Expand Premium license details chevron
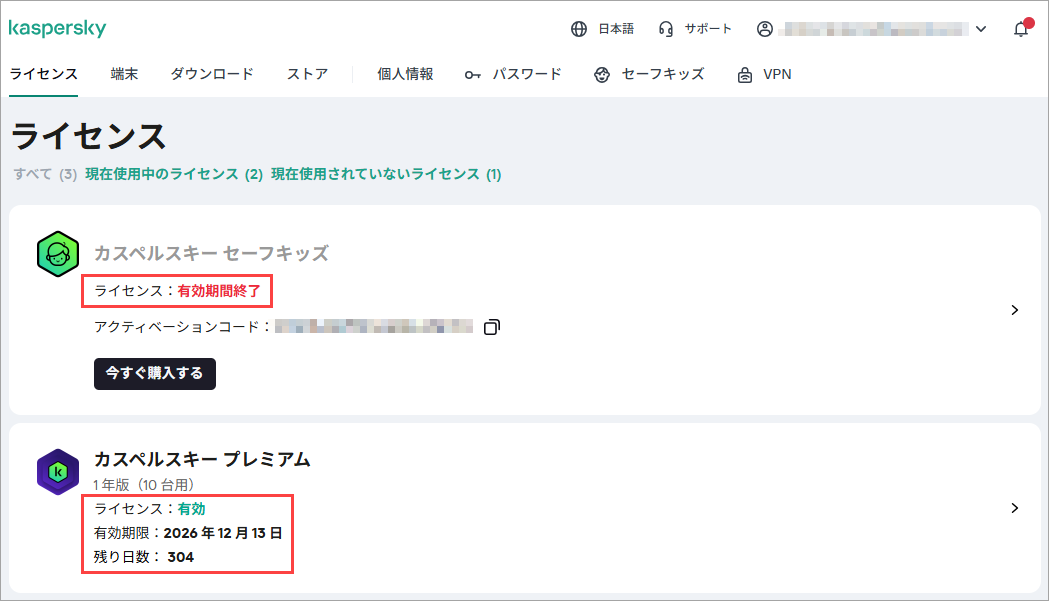 coord(1015,508)
